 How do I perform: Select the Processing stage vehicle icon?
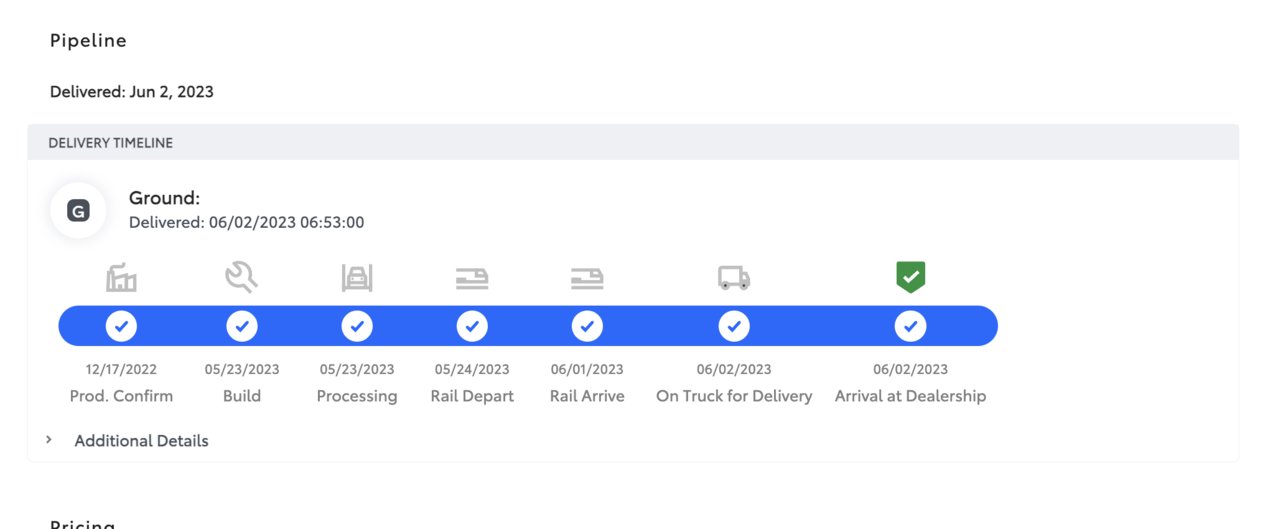pyautogui.click(x=357, y=278)
